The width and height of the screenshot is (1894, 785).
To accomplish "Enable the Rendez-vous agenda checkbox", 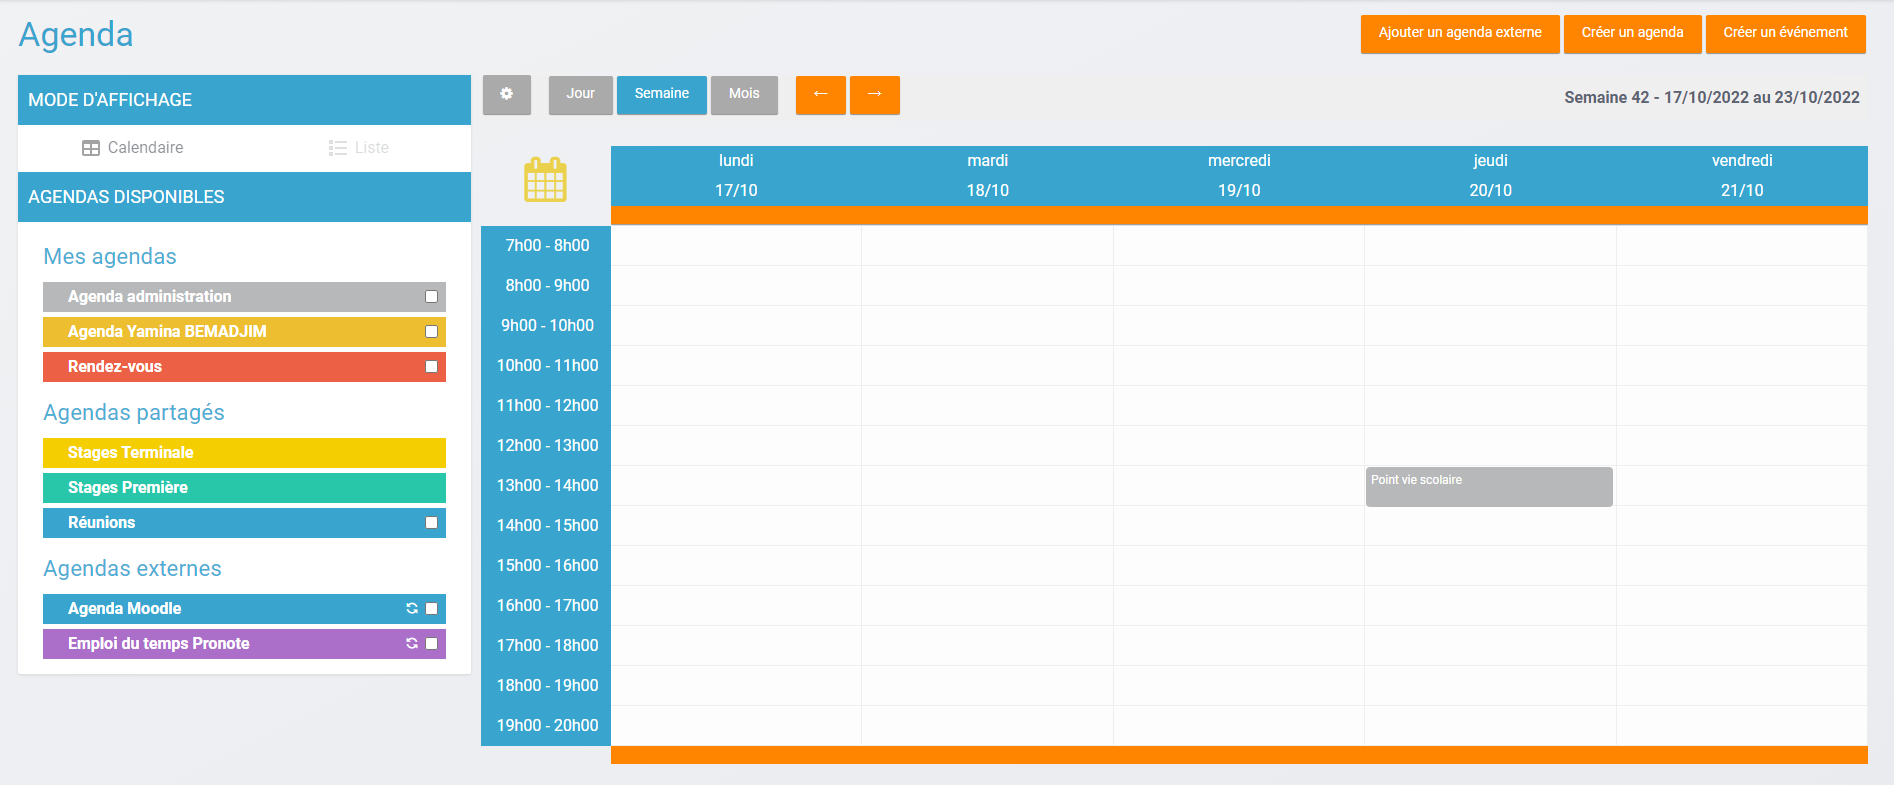I will point(431,367).
